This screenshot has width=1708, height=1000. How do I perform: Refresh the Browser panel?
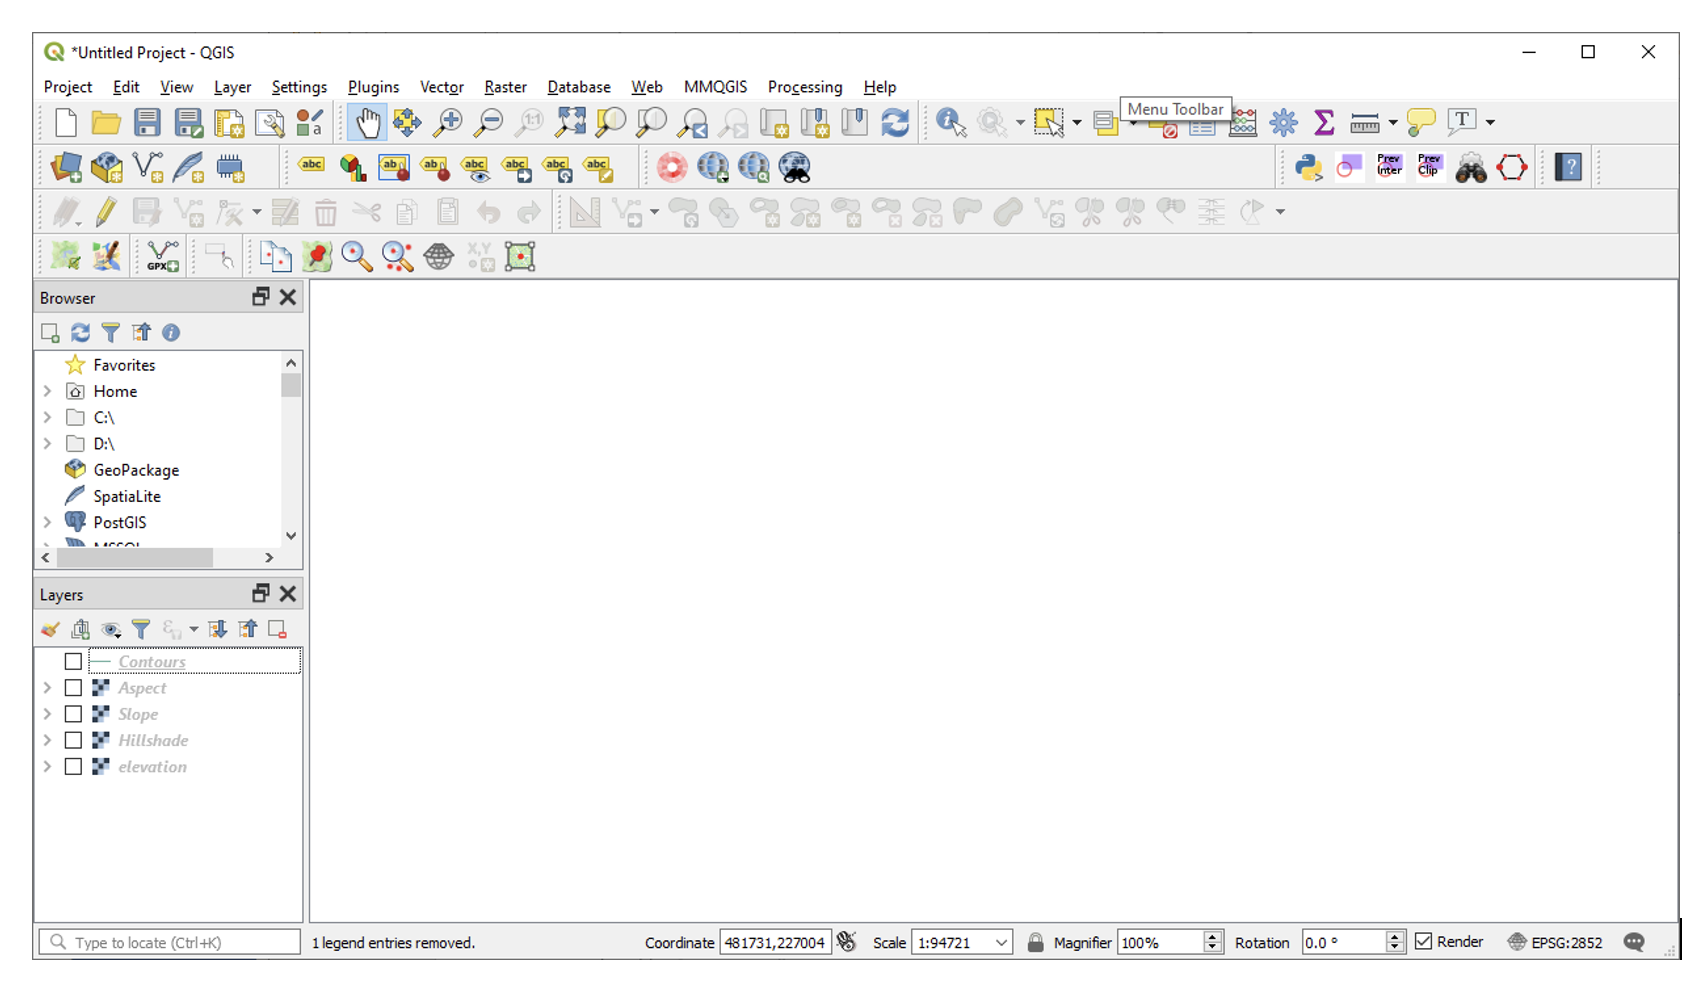(x=80, y=332)
